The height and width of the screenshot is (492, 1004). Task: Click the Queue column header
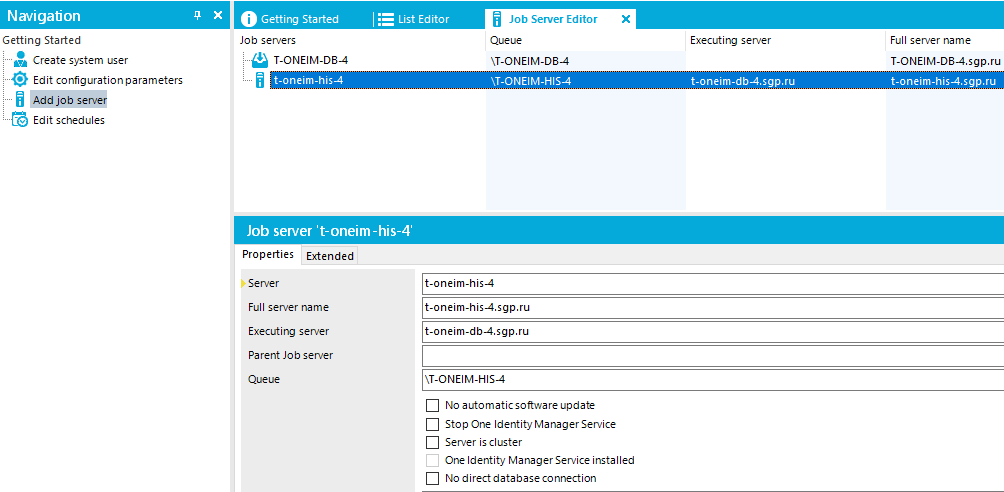[x=585, y=40]
